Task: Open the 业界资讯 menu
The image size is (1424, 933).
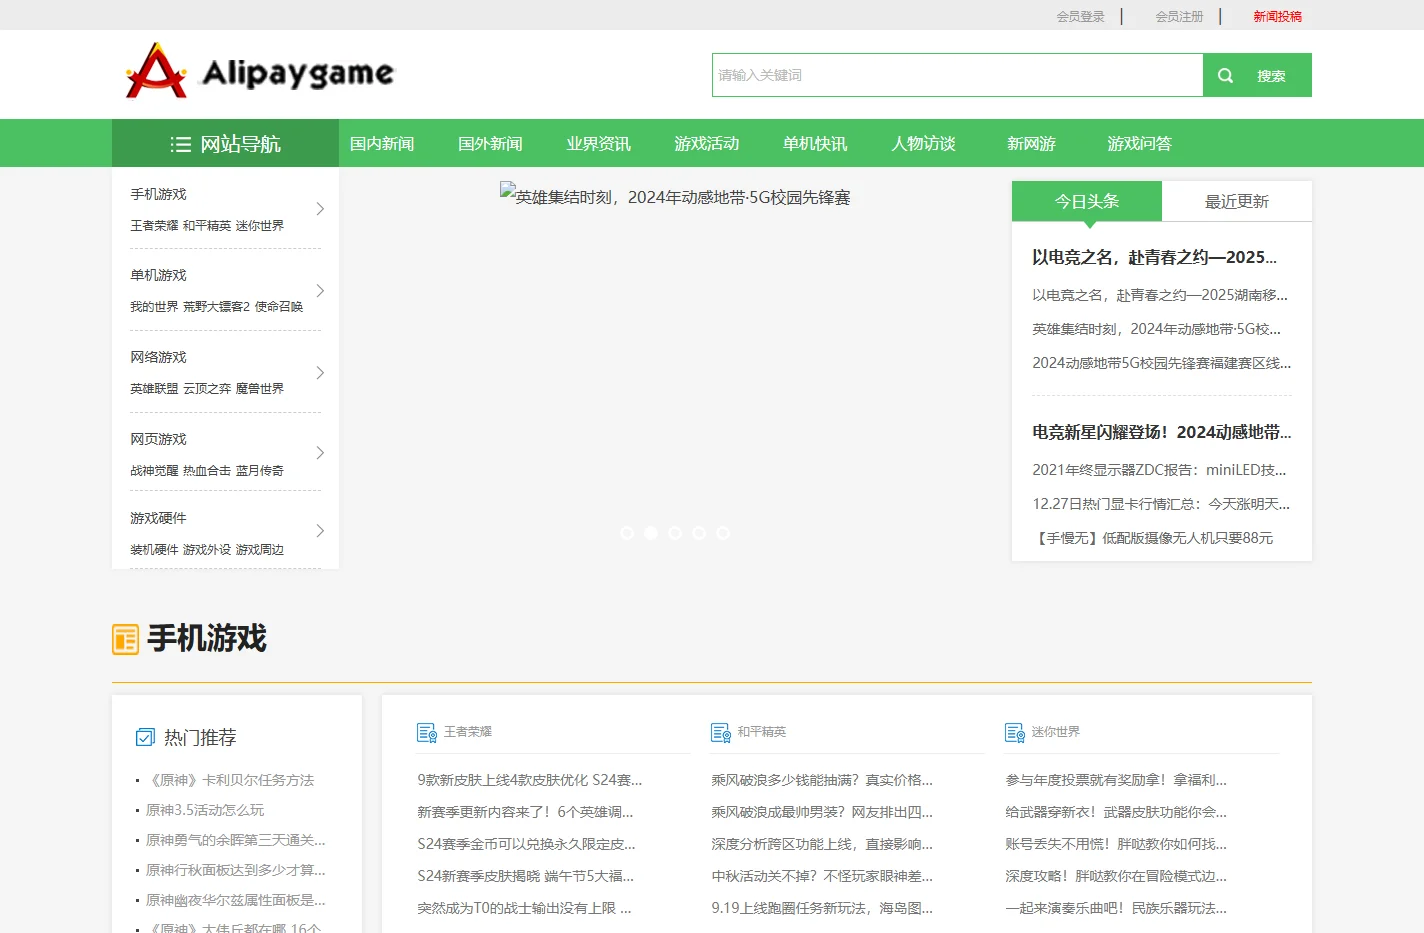Action: click(598, 143)
